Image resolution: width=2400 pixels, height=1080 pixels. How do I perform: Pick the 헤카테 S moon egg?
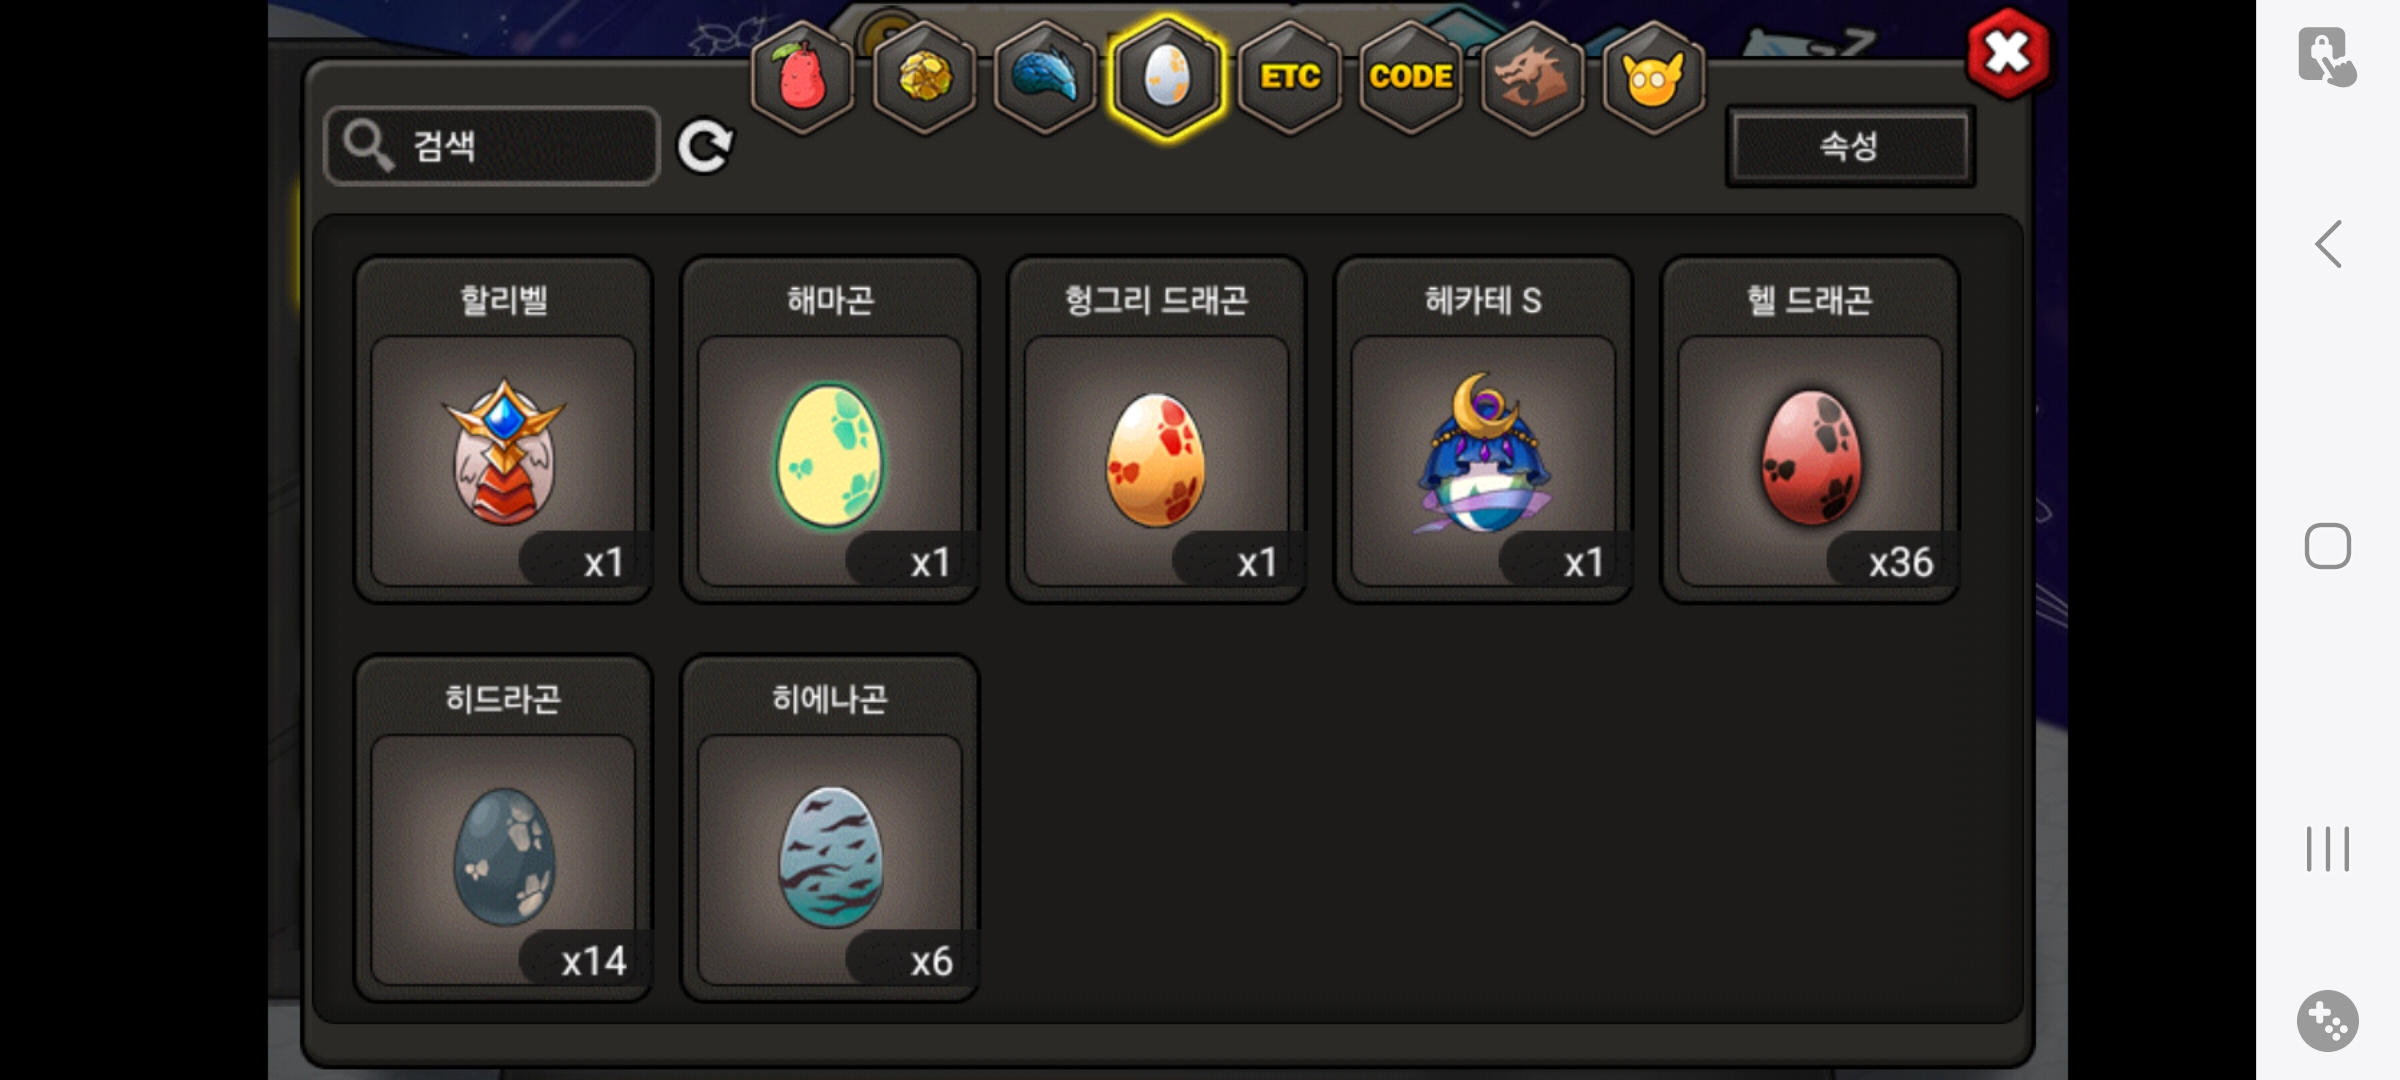[x=1484, y=430]
